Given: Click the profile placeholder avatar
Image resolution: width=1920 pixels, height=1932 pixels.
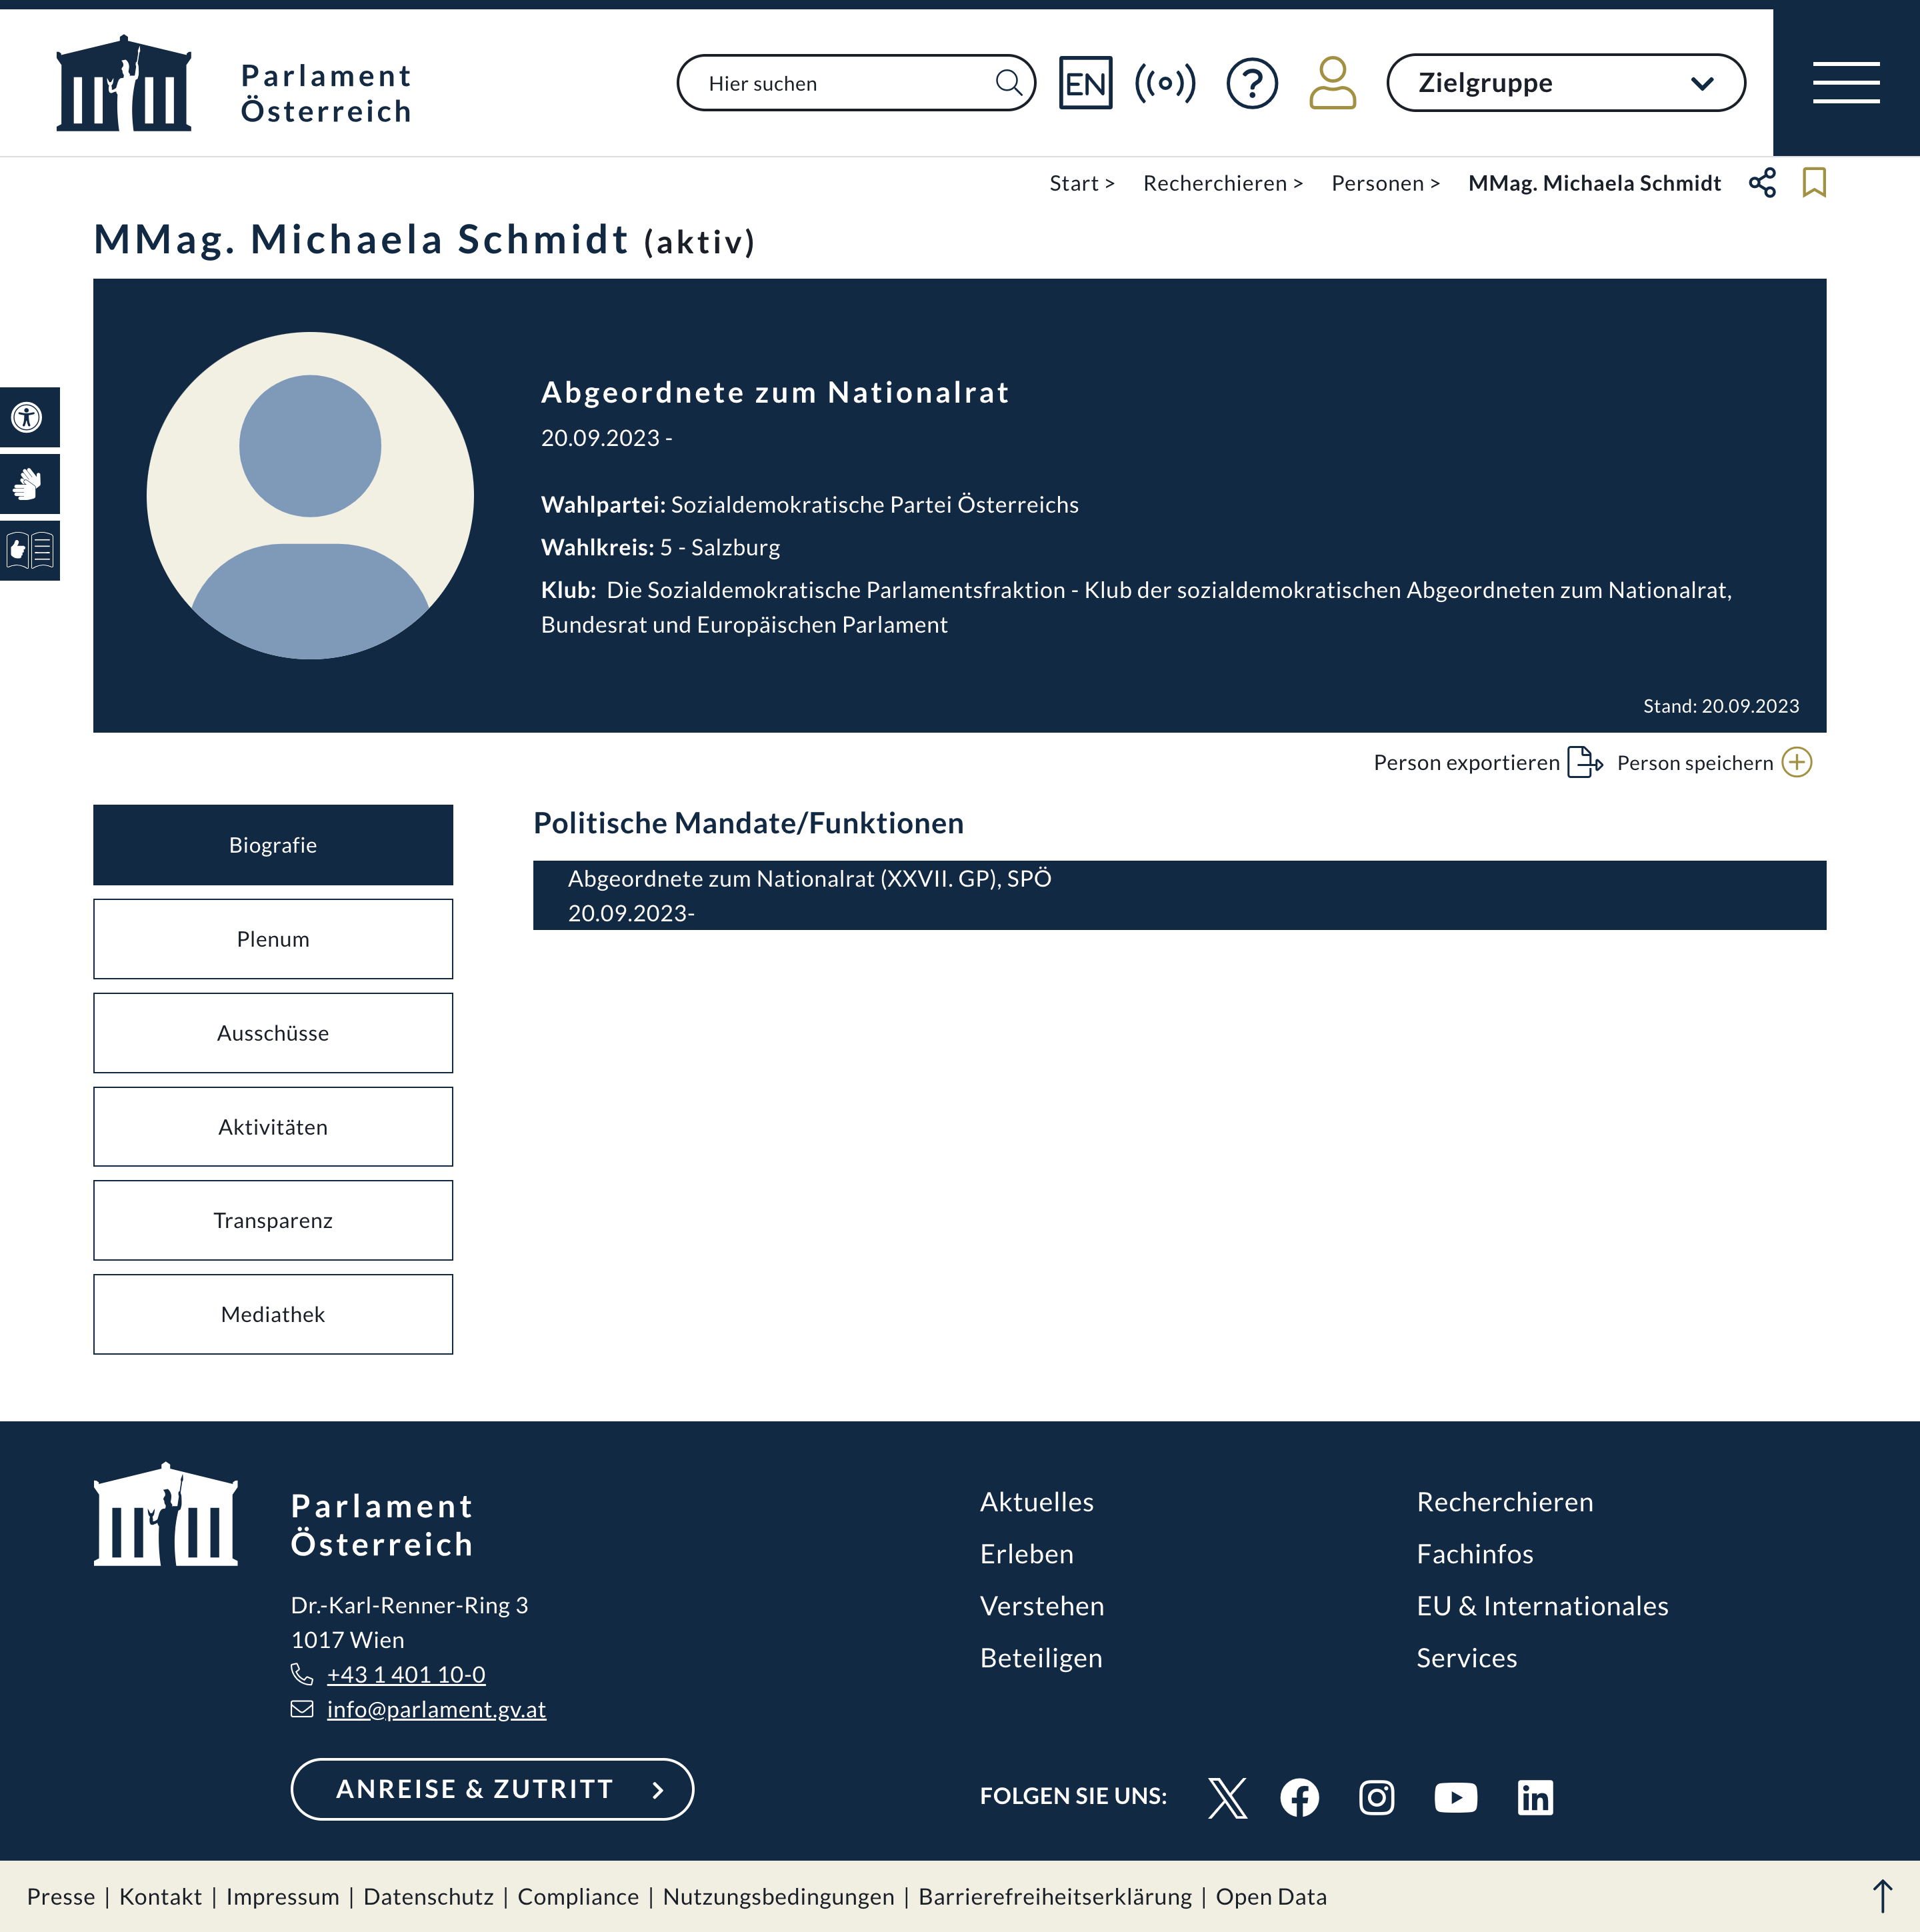Looking at the screenshot, I should (x=310, y=495).
